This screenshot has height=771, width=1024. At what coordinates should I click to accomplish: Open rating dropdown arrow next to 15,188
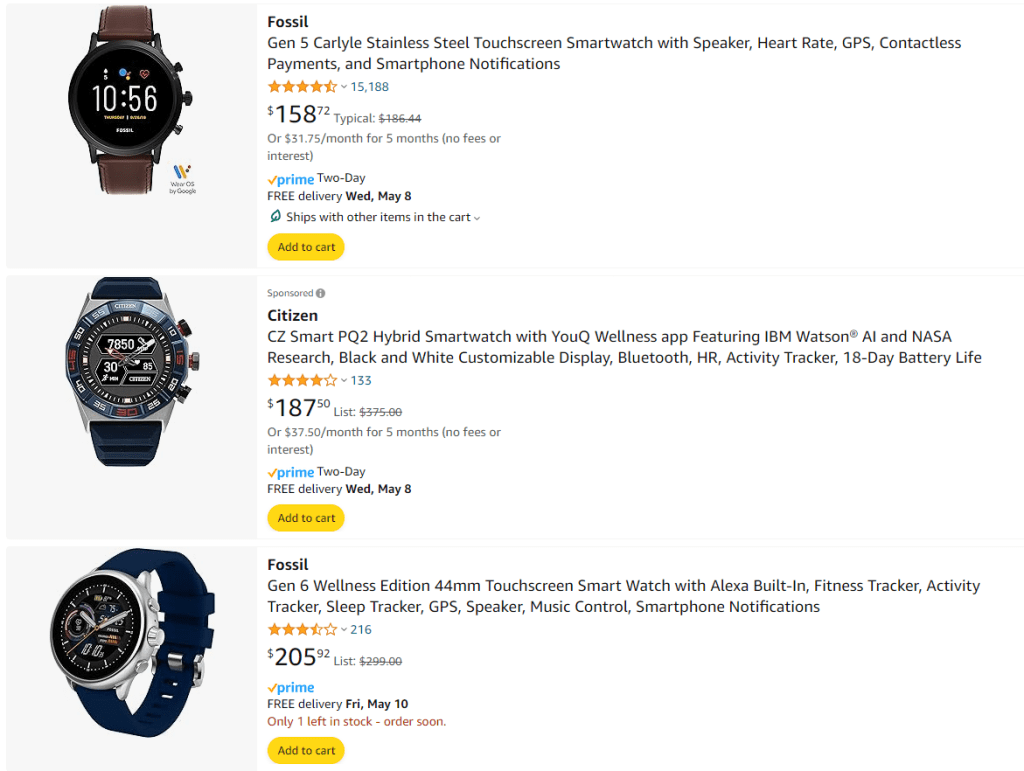point(344,87)
